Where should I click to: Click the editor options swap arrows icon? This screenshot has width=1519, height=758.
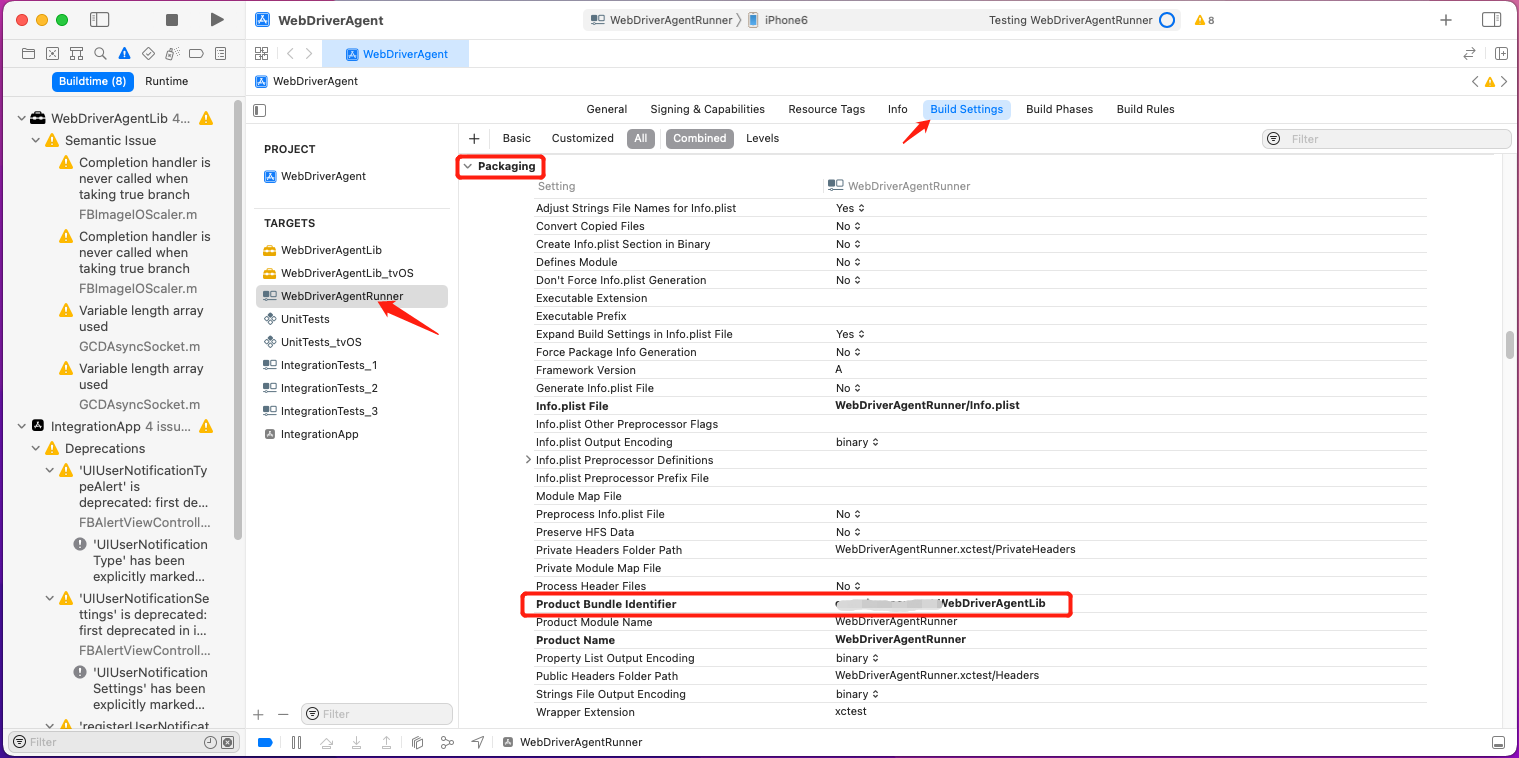[x=1469, y=54]
